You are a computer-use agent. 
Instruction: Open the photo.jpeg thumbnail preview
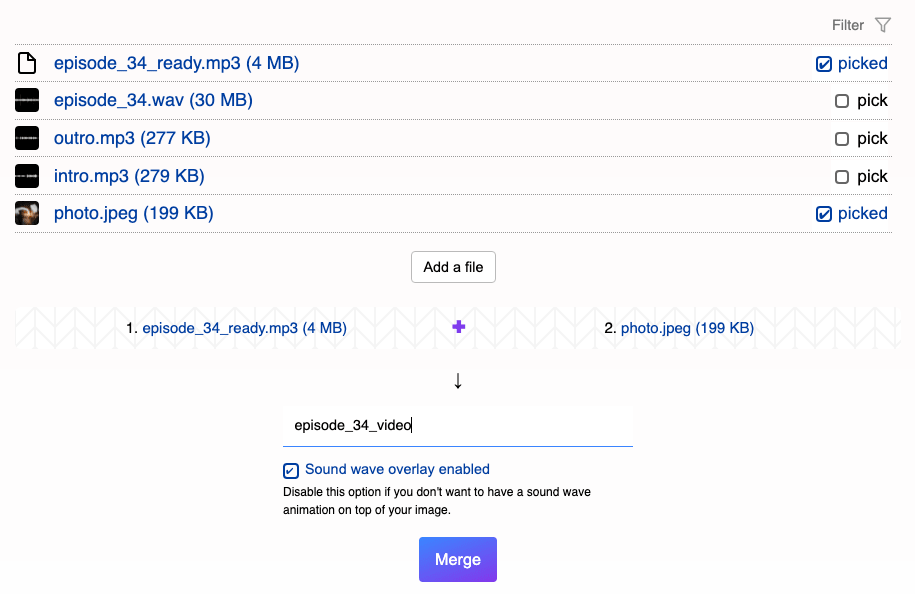click(x=27, y=213)
